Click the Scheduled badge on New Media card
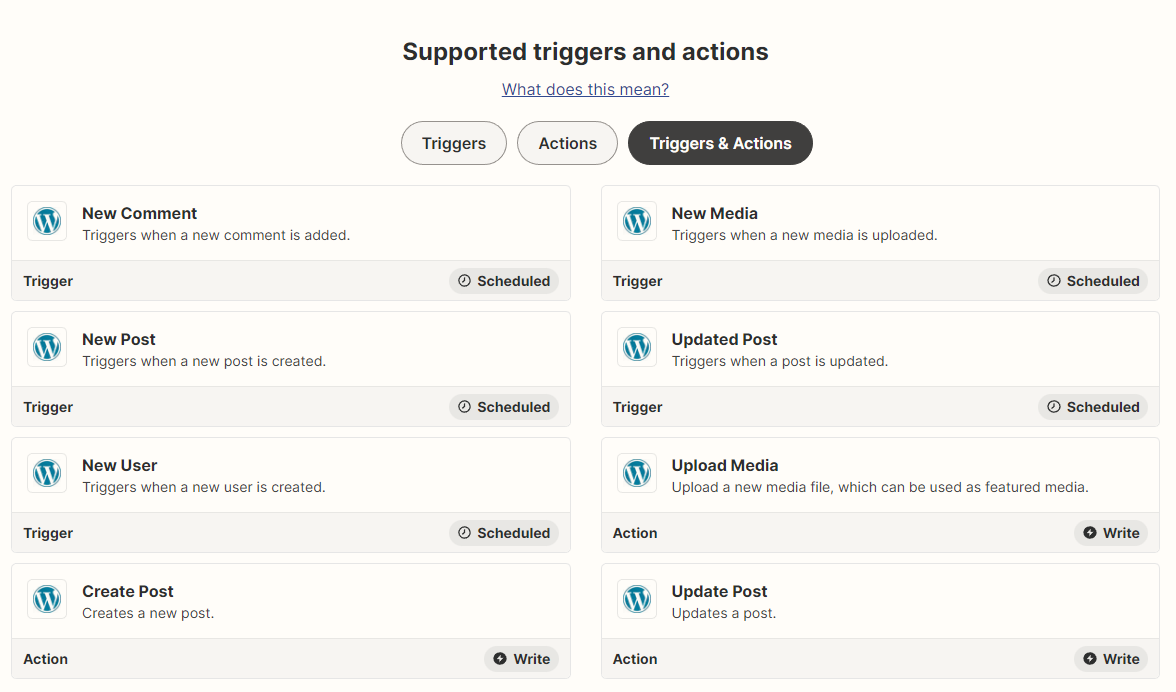Screen dimensions: 1176x692 [x=1094, y=281]
